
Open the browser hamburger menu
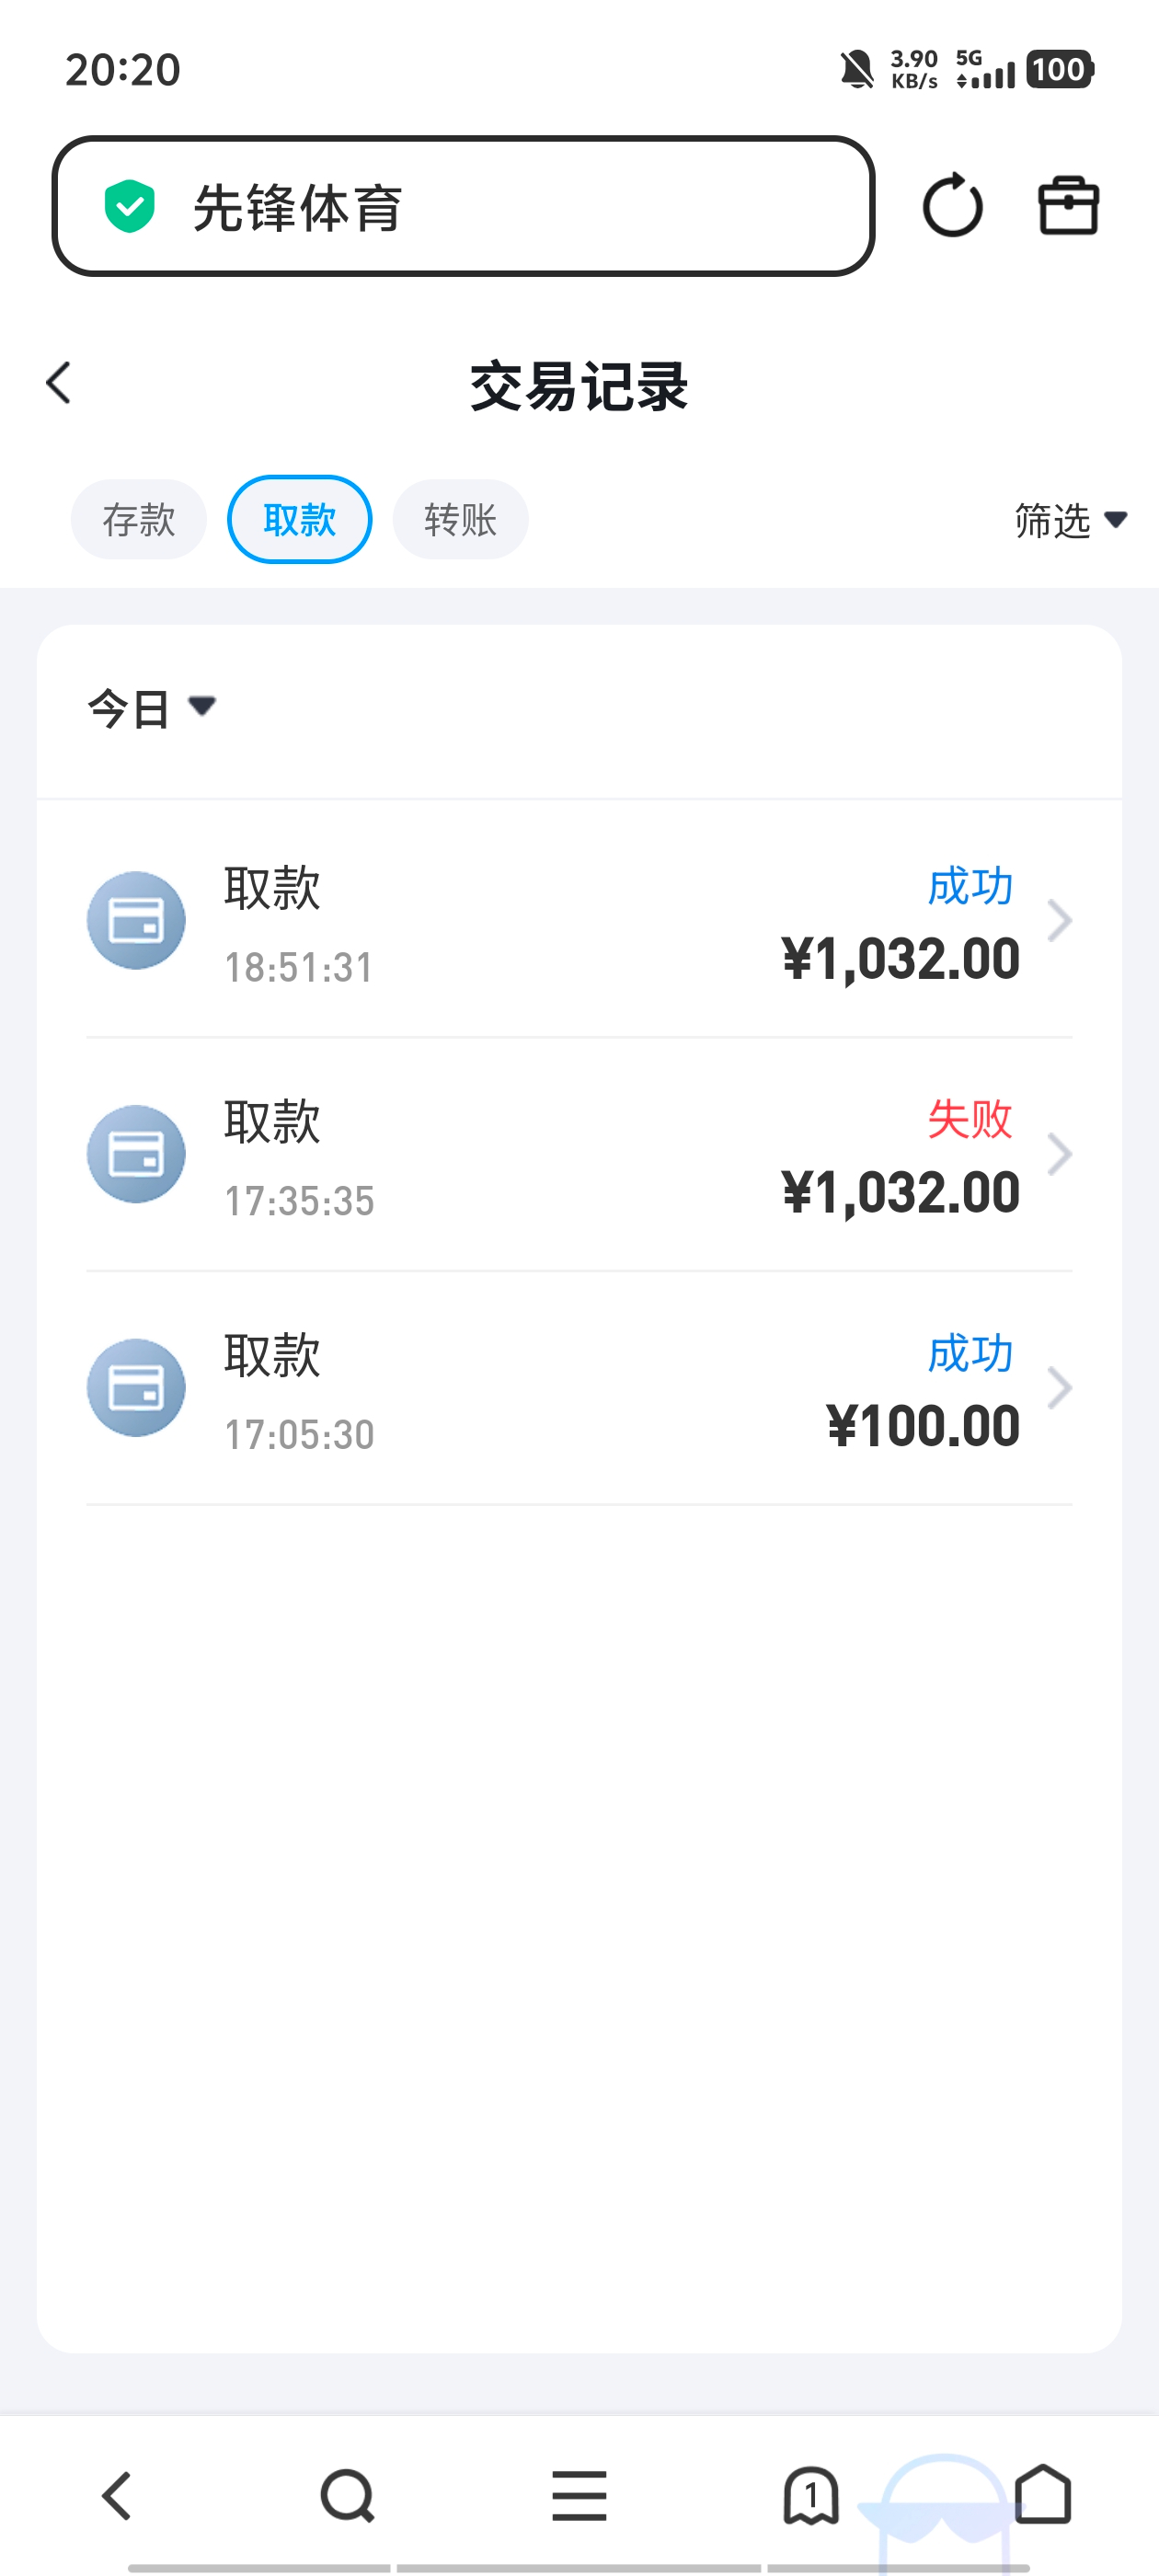point(579,2496)
